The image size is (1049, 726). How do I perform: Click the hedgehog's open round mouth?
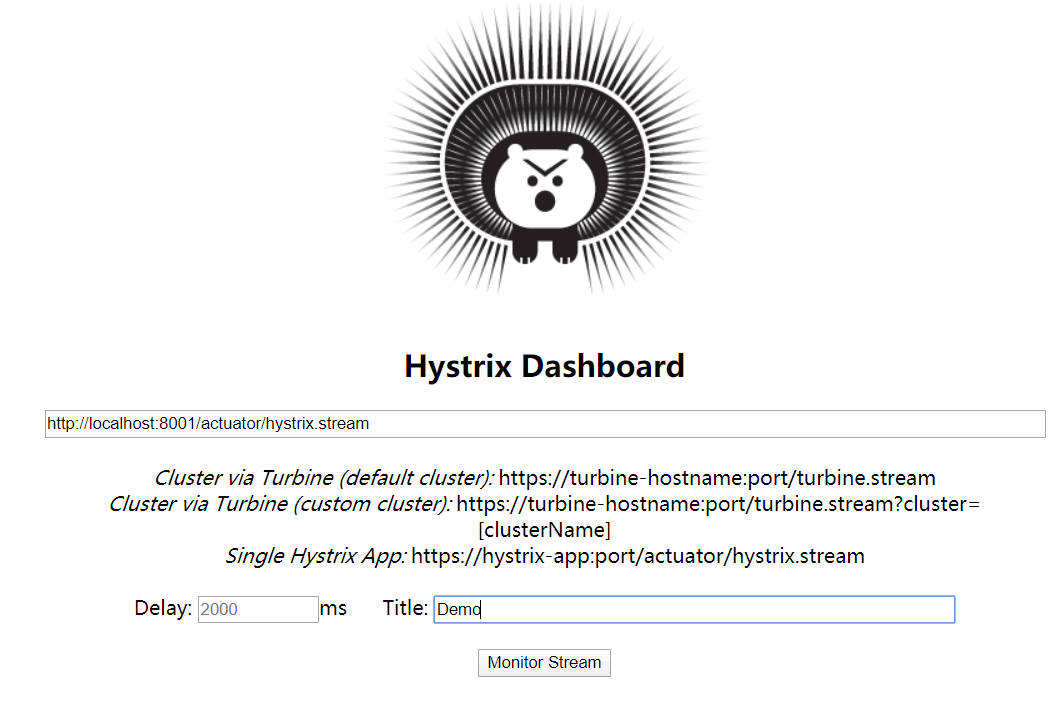545,200
